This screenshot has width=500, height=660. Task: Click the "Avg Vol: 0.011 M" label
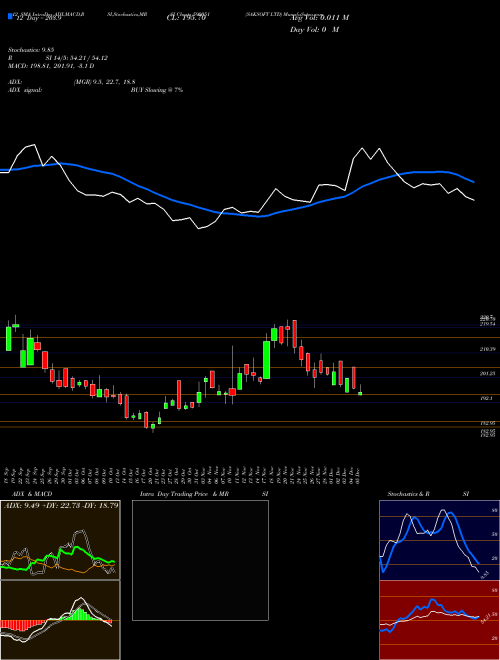coord(319,18)
